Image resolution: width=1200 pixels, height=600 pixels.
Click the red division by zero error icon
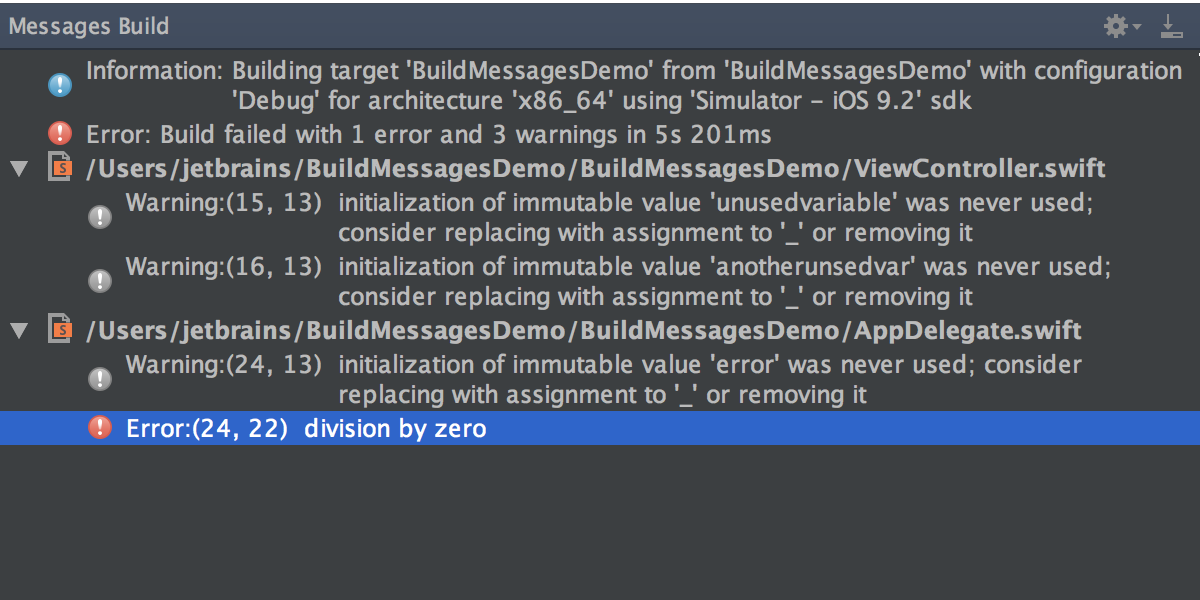(100, 428)
